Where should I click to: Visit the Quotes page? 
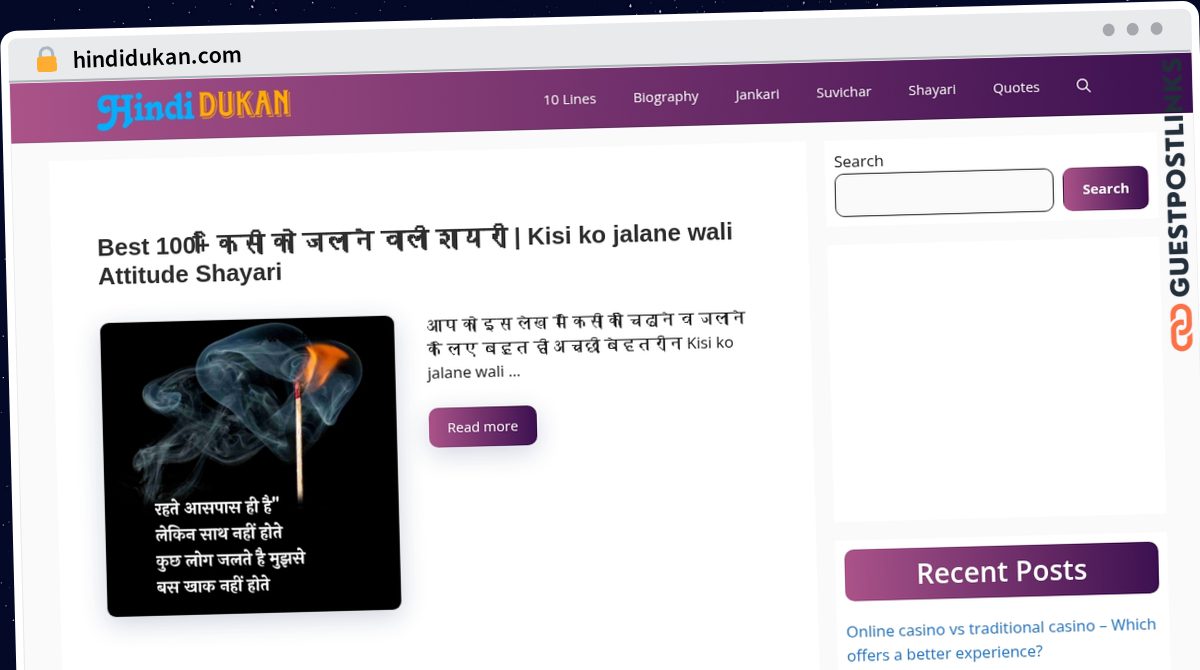click(1016, 88)
